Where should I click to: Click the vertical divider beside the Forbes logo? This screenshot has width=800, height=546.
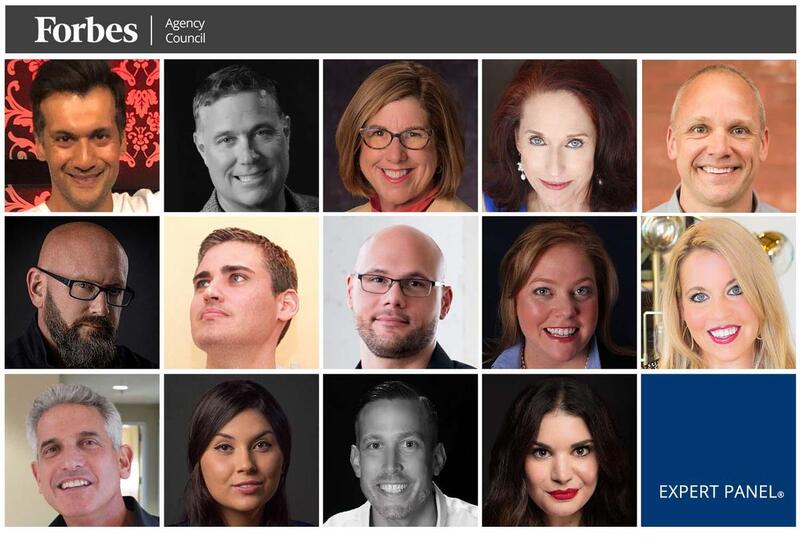tap(152, 31)
